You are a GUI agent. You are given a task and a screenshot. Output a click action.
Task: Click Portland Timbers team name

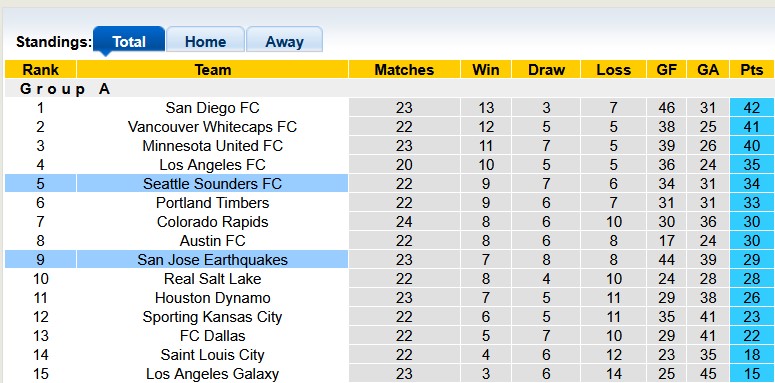coord(212,203)
